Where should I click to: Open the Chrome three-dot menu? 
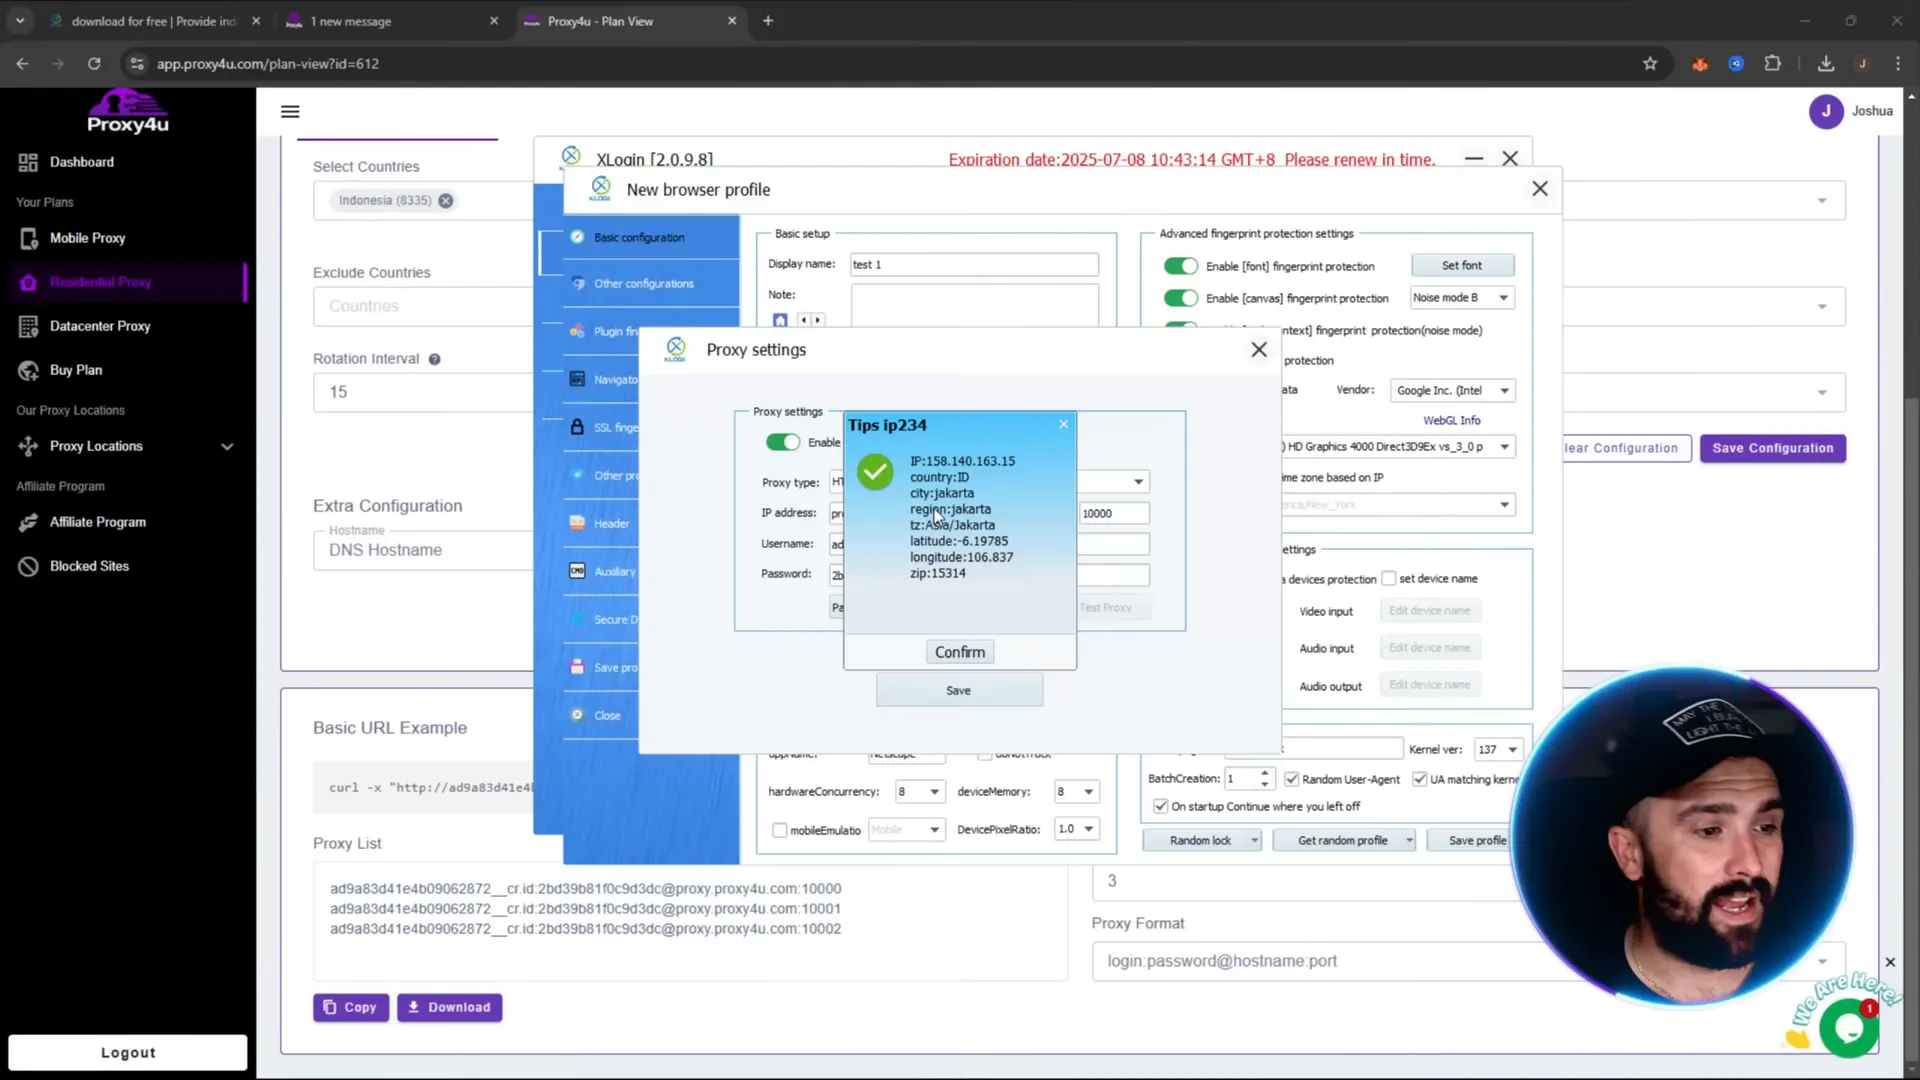coord(1898,63)
